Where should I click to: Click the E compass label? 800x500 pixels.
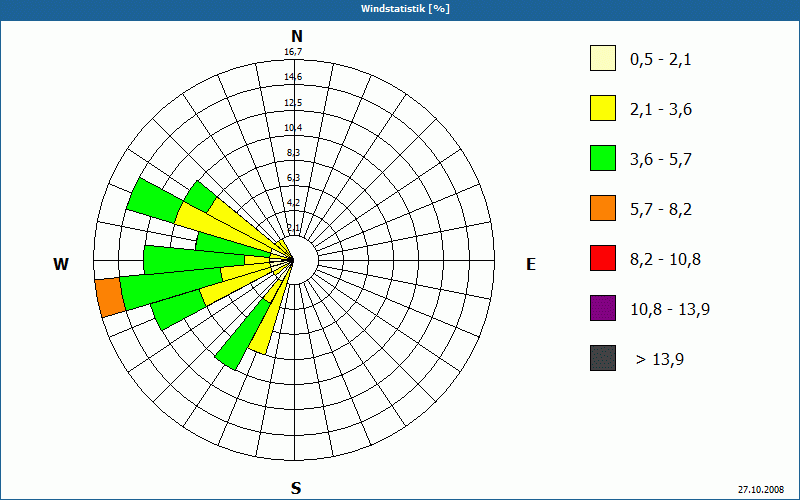[531, 264]
